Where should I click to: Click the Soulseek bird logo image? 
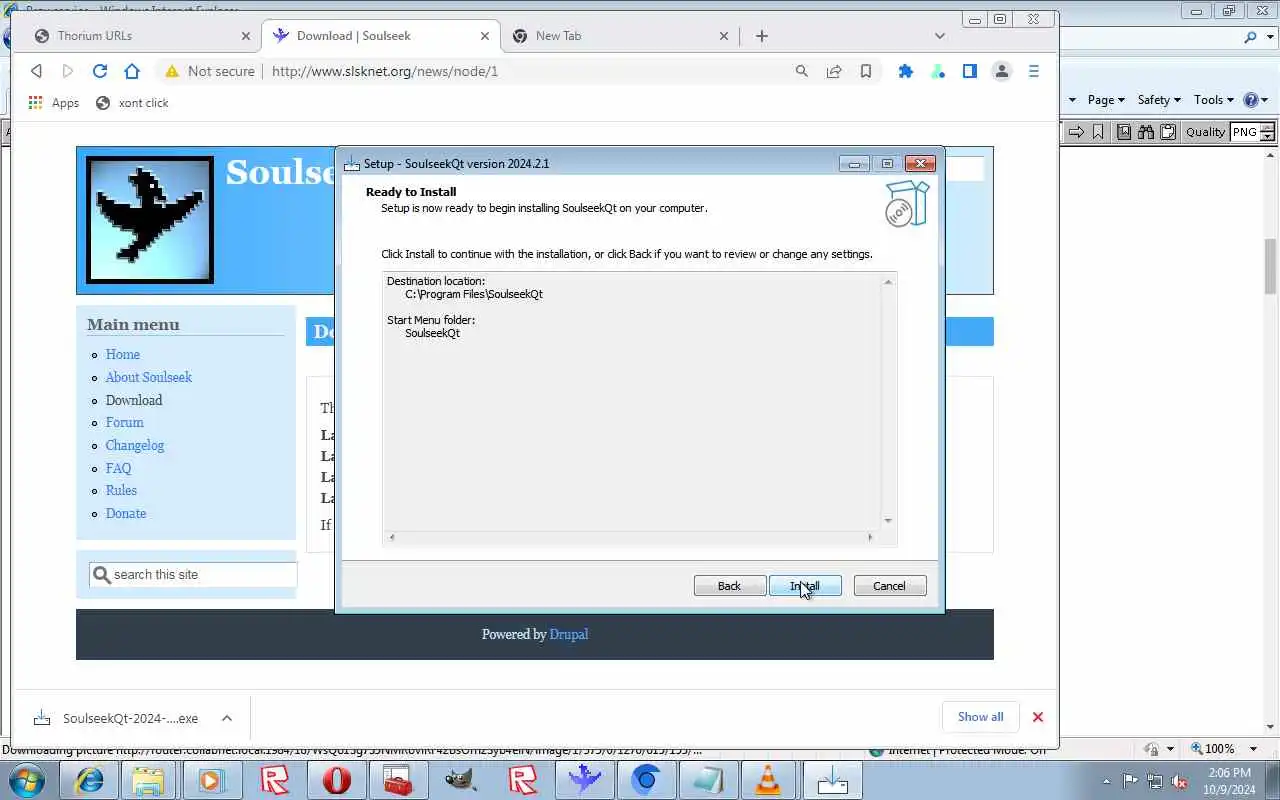pos(150,220)
